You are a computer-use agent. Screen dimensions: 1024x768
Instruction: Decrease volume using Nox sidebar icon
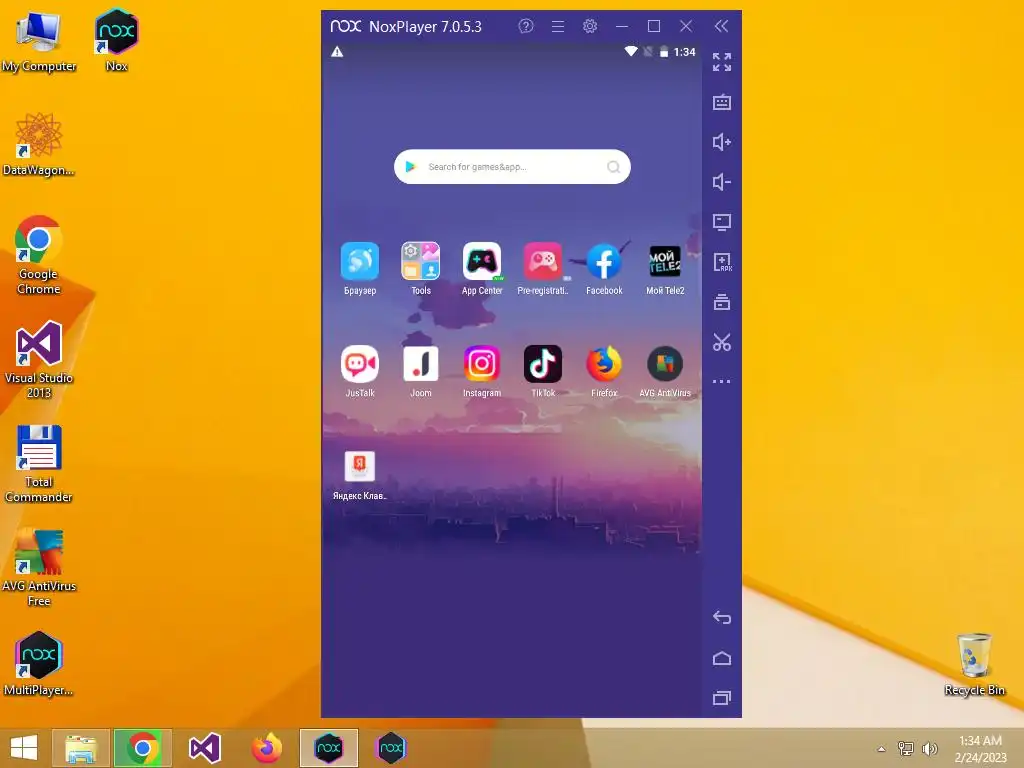[x=722, y=182]
